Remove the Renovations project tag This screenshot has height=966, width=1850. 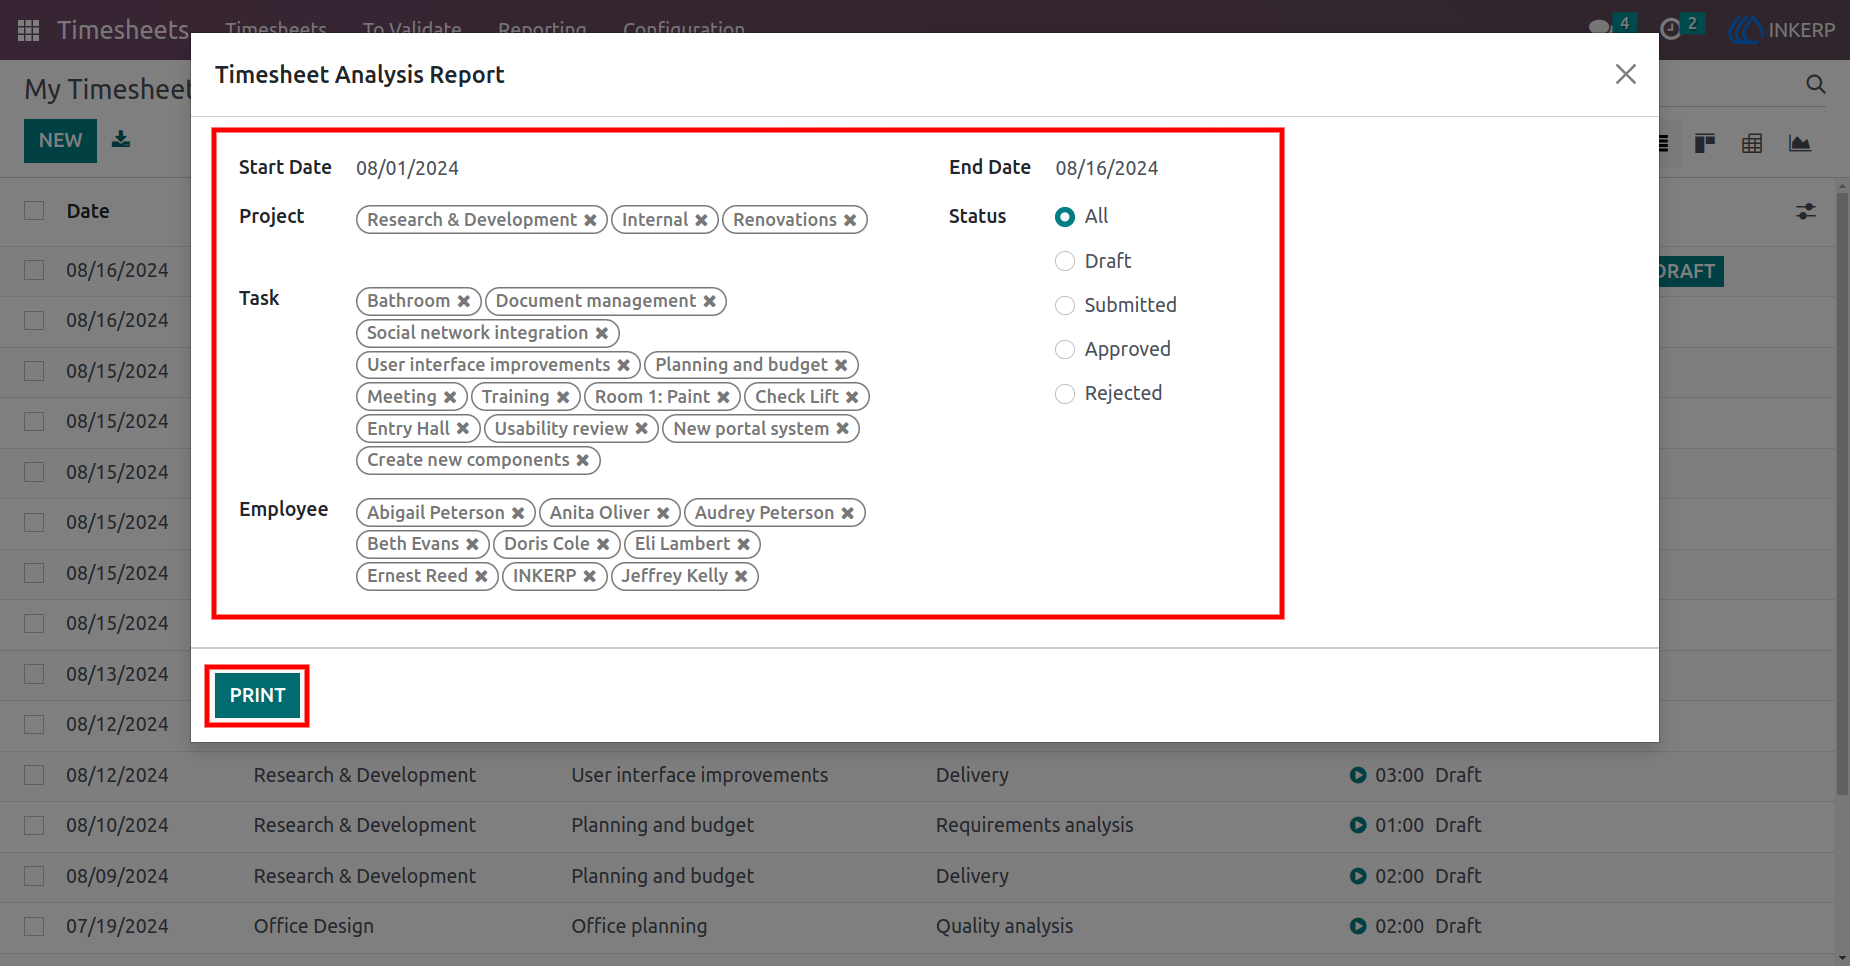tap(850, 220)
